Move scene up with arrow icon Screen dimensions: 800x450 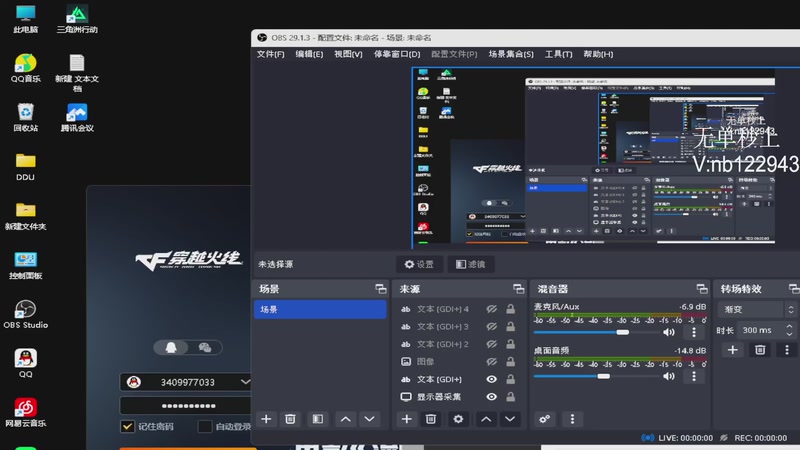[x=345, y=419]
